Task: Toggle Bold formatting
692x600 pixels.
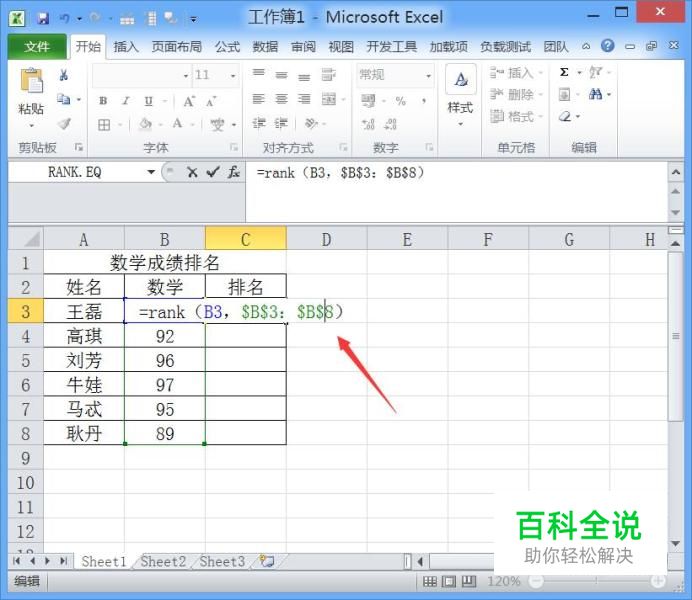Action: (x=103, y=101)
